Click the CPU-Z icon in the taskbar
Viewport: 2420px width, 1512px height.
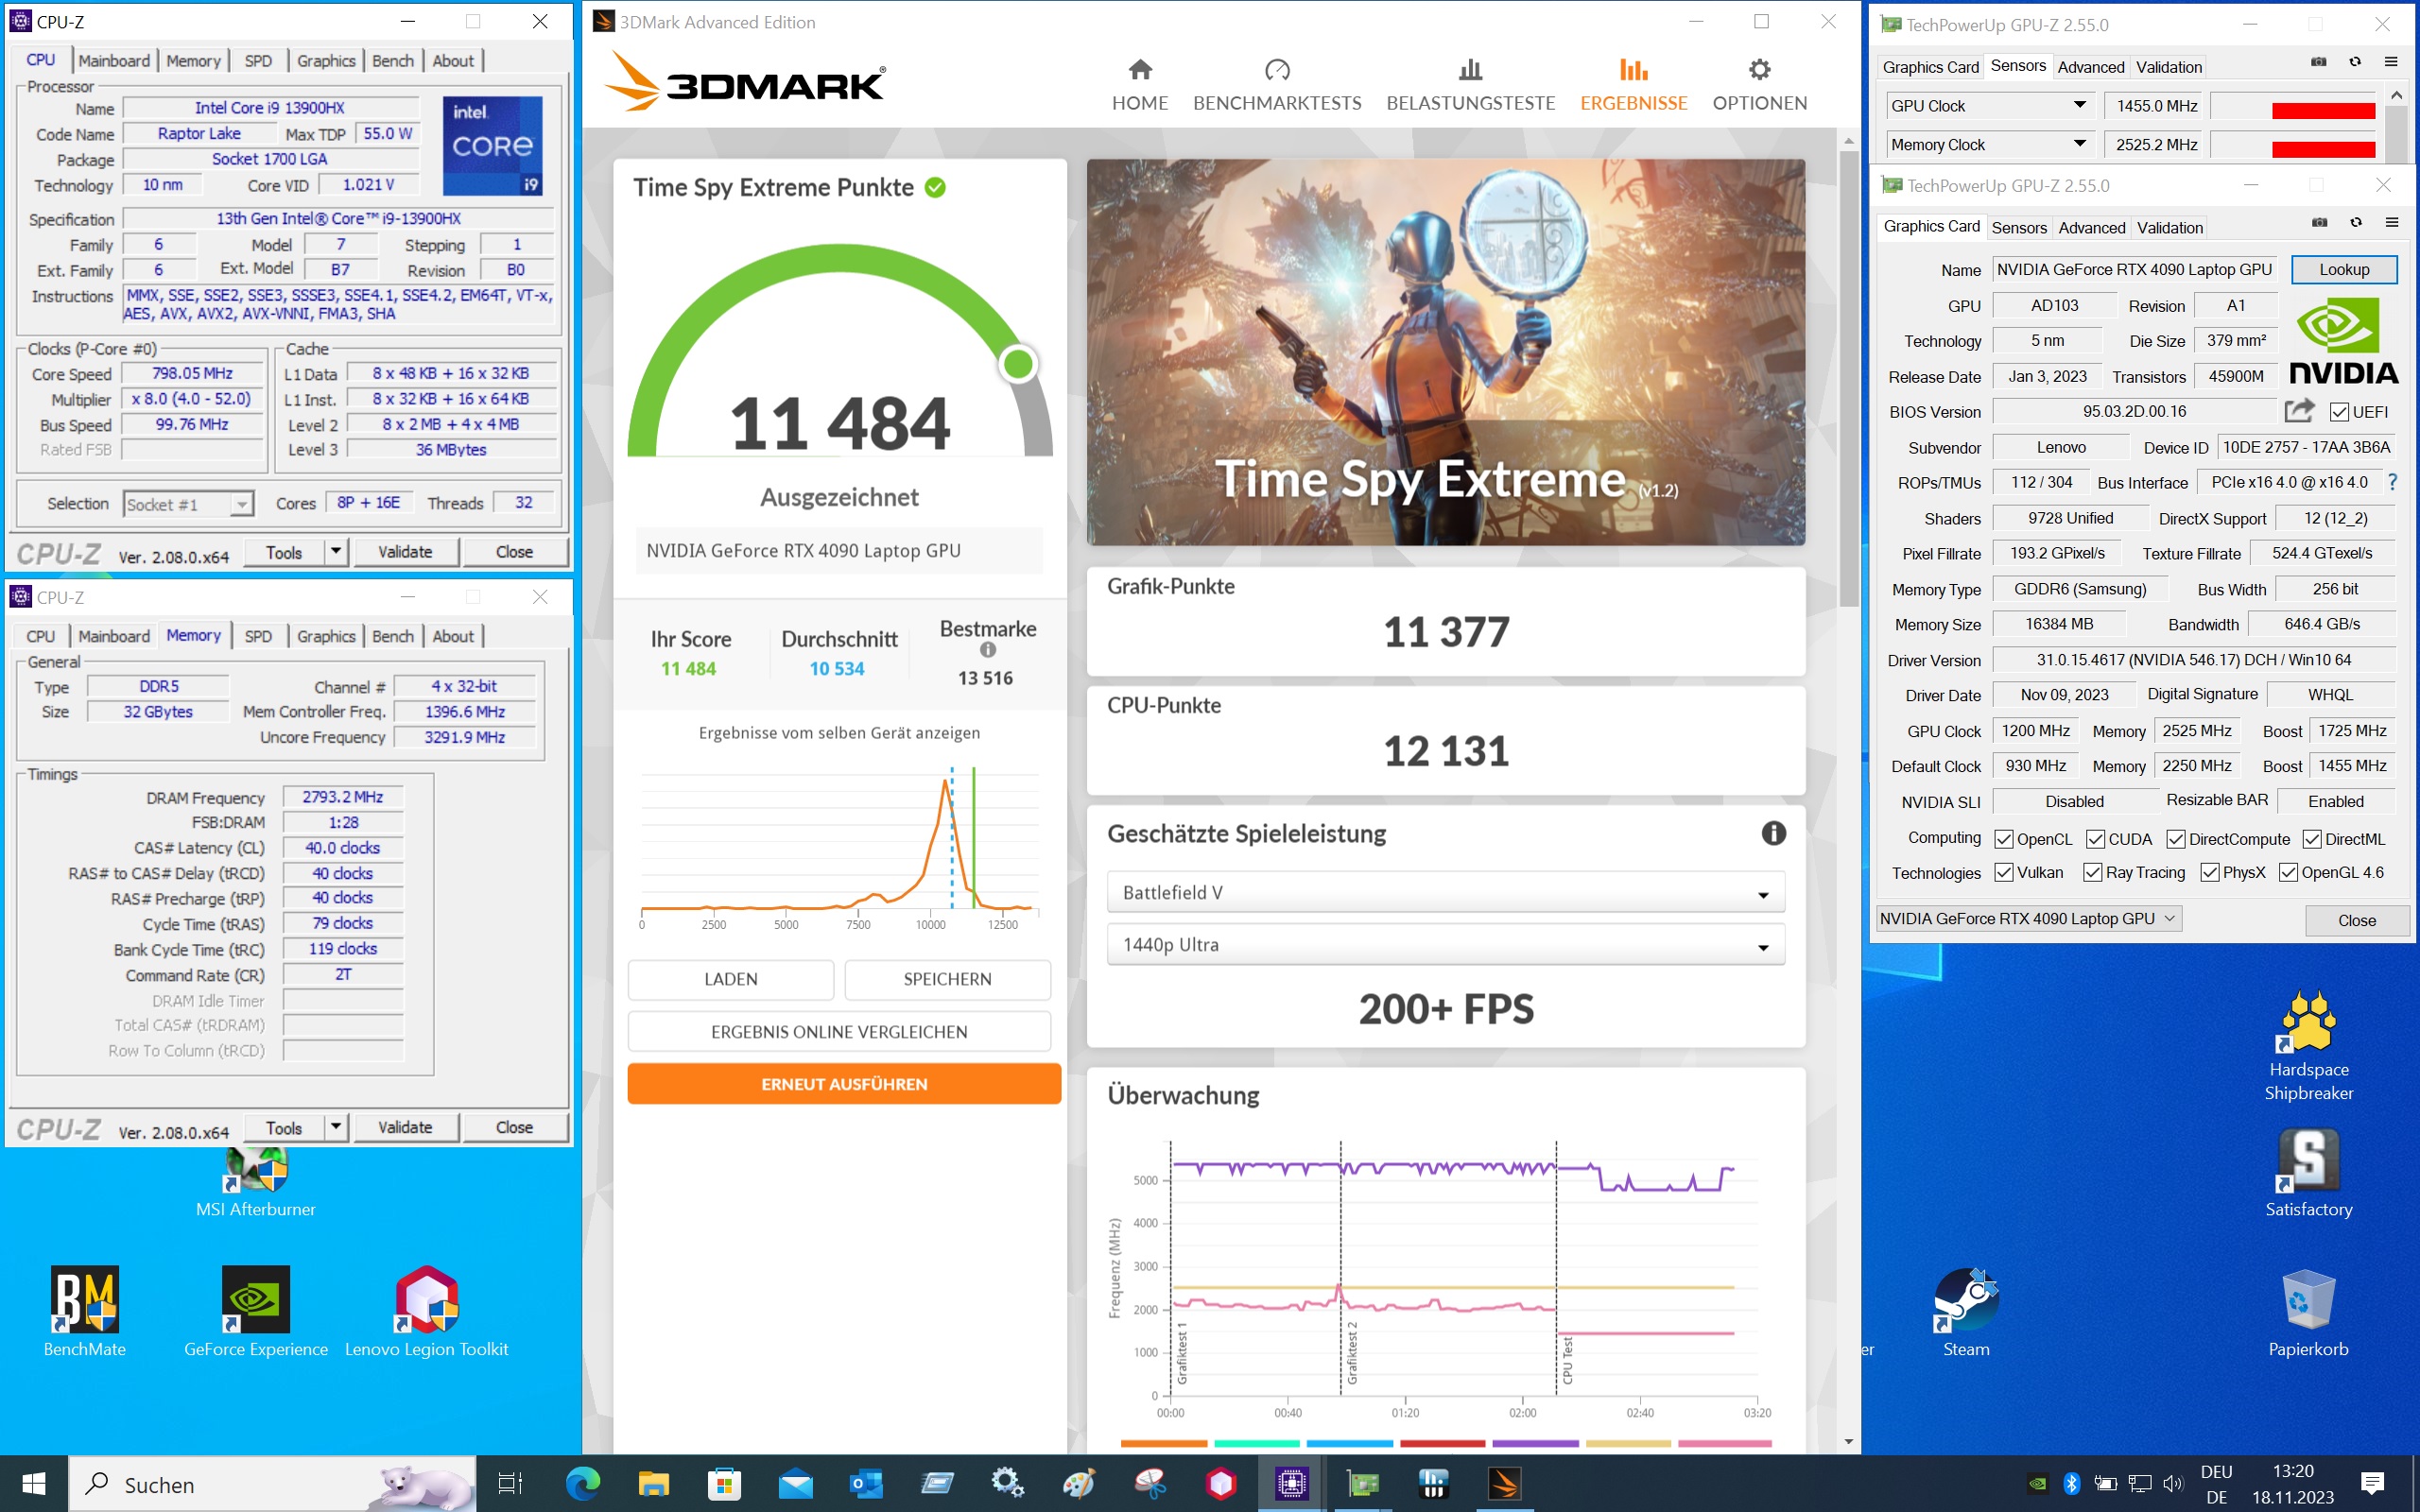tap(1291, 1484)
